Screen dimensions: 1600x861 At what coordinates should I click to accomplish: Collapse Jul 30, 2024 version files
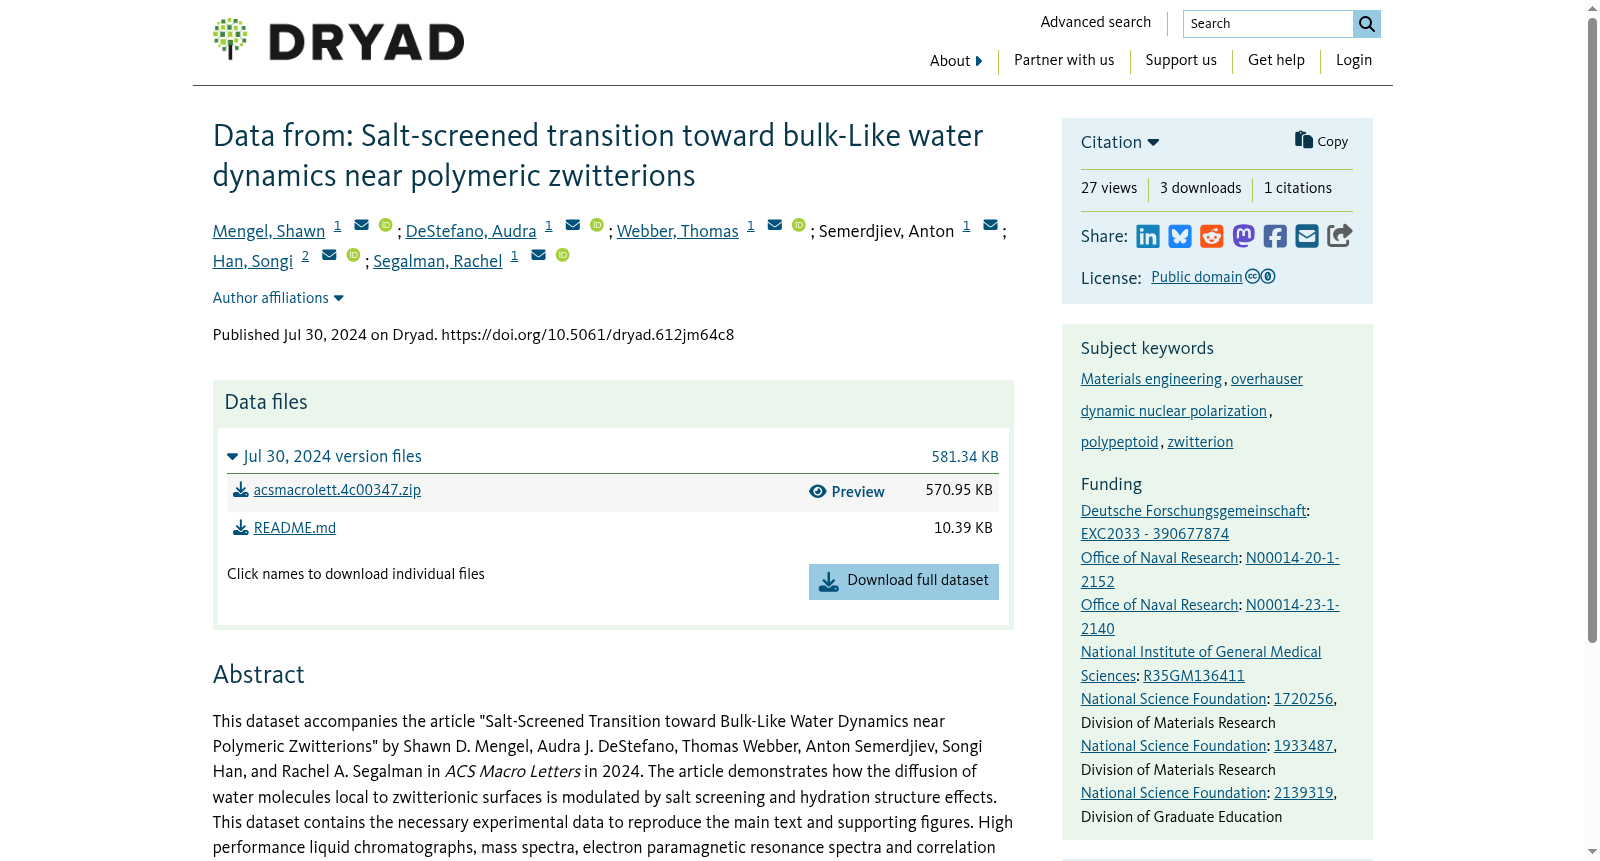324,456
